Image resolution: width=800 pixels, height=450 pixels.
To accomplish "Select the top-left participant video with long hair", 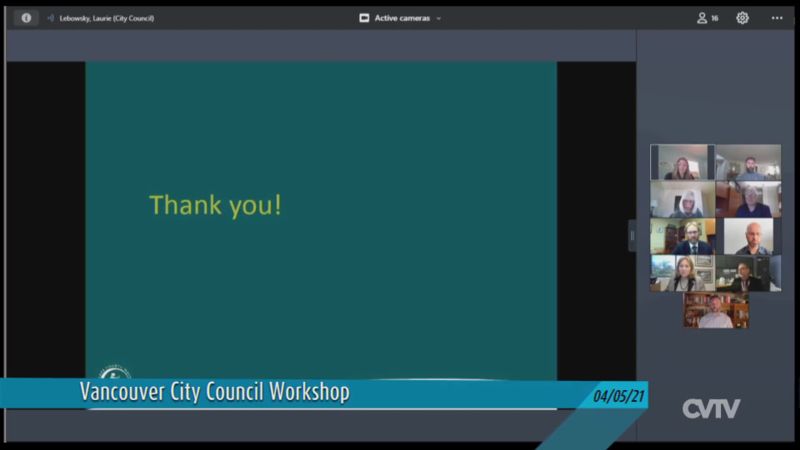I will coord(682,162).
